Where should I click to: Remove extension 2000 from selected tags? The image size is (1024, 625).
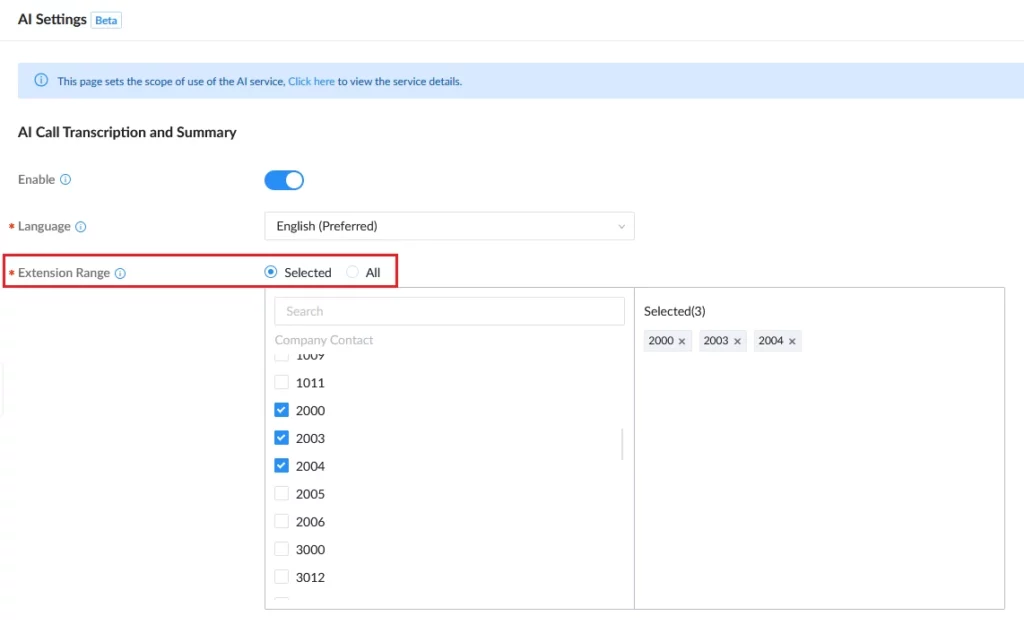point(682,341)
